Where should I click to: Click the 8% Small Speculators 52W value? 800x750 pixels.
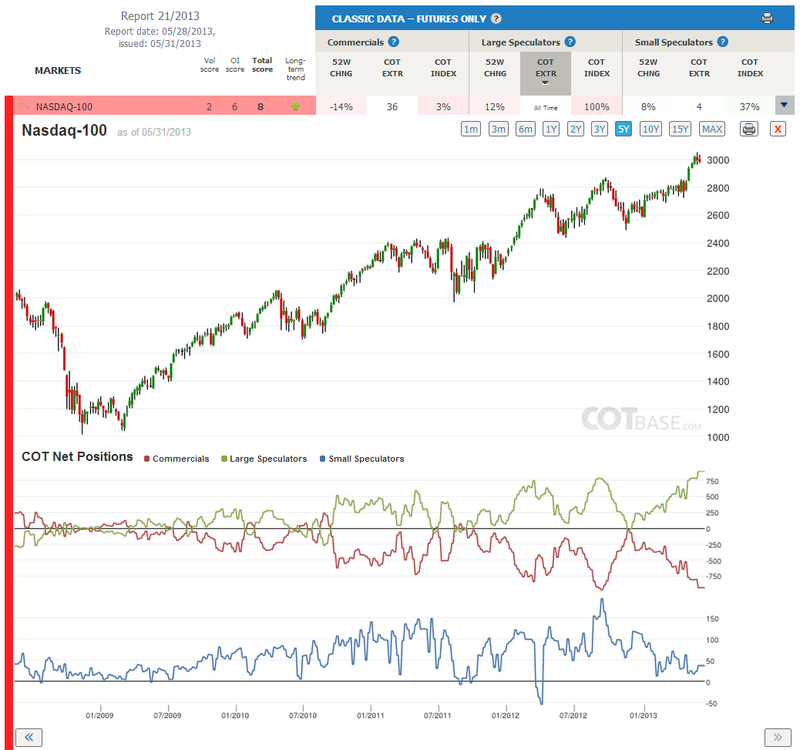[648, 107]
